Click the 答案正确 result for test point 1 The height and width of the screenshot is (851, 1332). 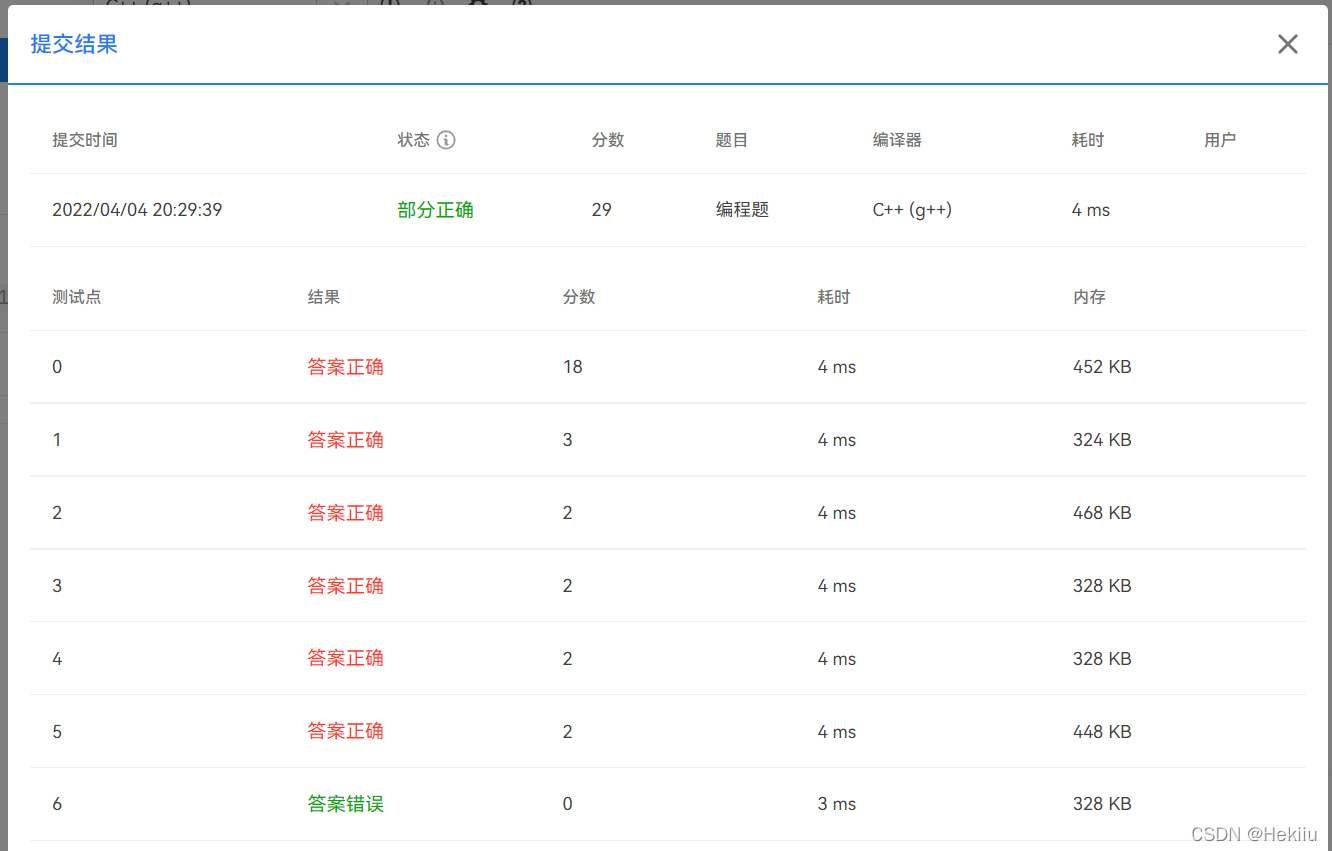(346, 440)
